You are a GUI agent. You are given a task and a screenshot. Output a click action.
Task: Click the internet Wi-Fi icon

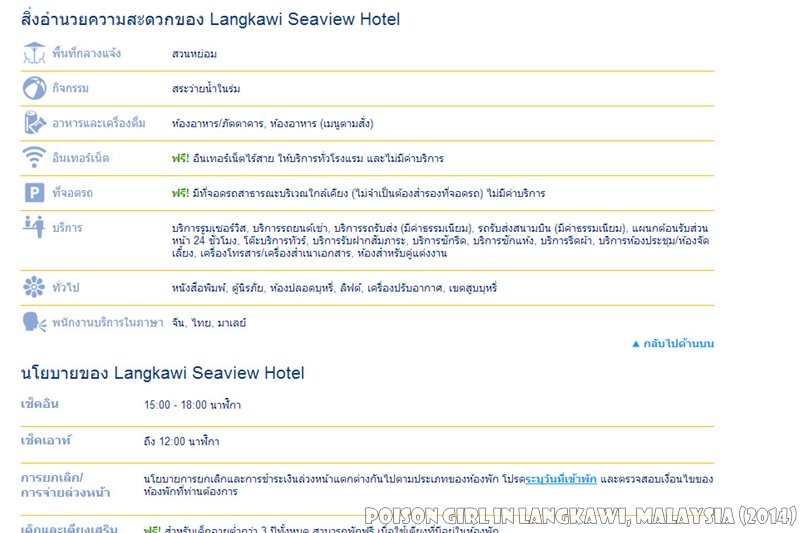pyautogui.click(x=34, y=157)
